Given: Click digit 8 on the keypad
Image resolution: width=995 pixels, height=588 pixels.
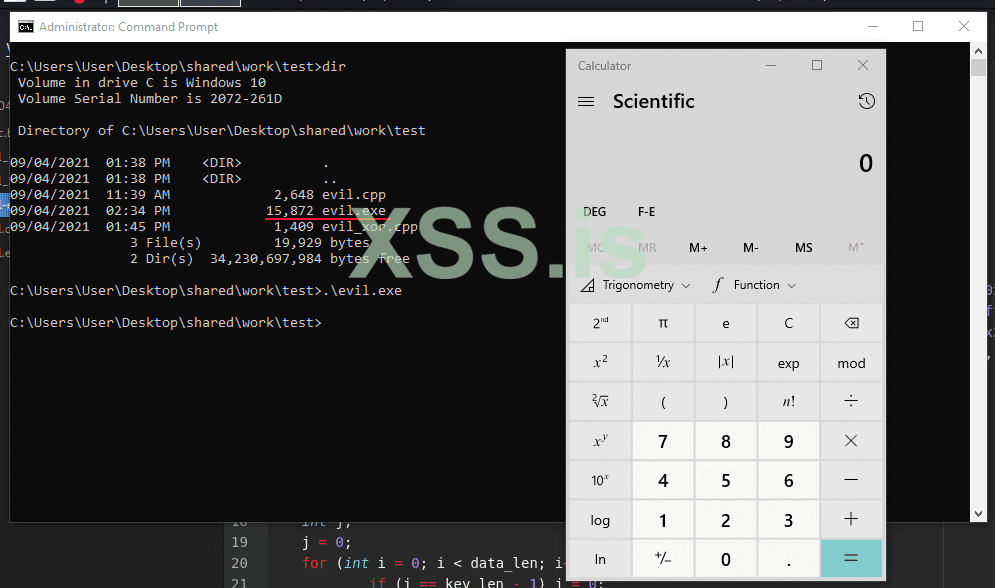Looking at the screenshot, I should [725, 441].
